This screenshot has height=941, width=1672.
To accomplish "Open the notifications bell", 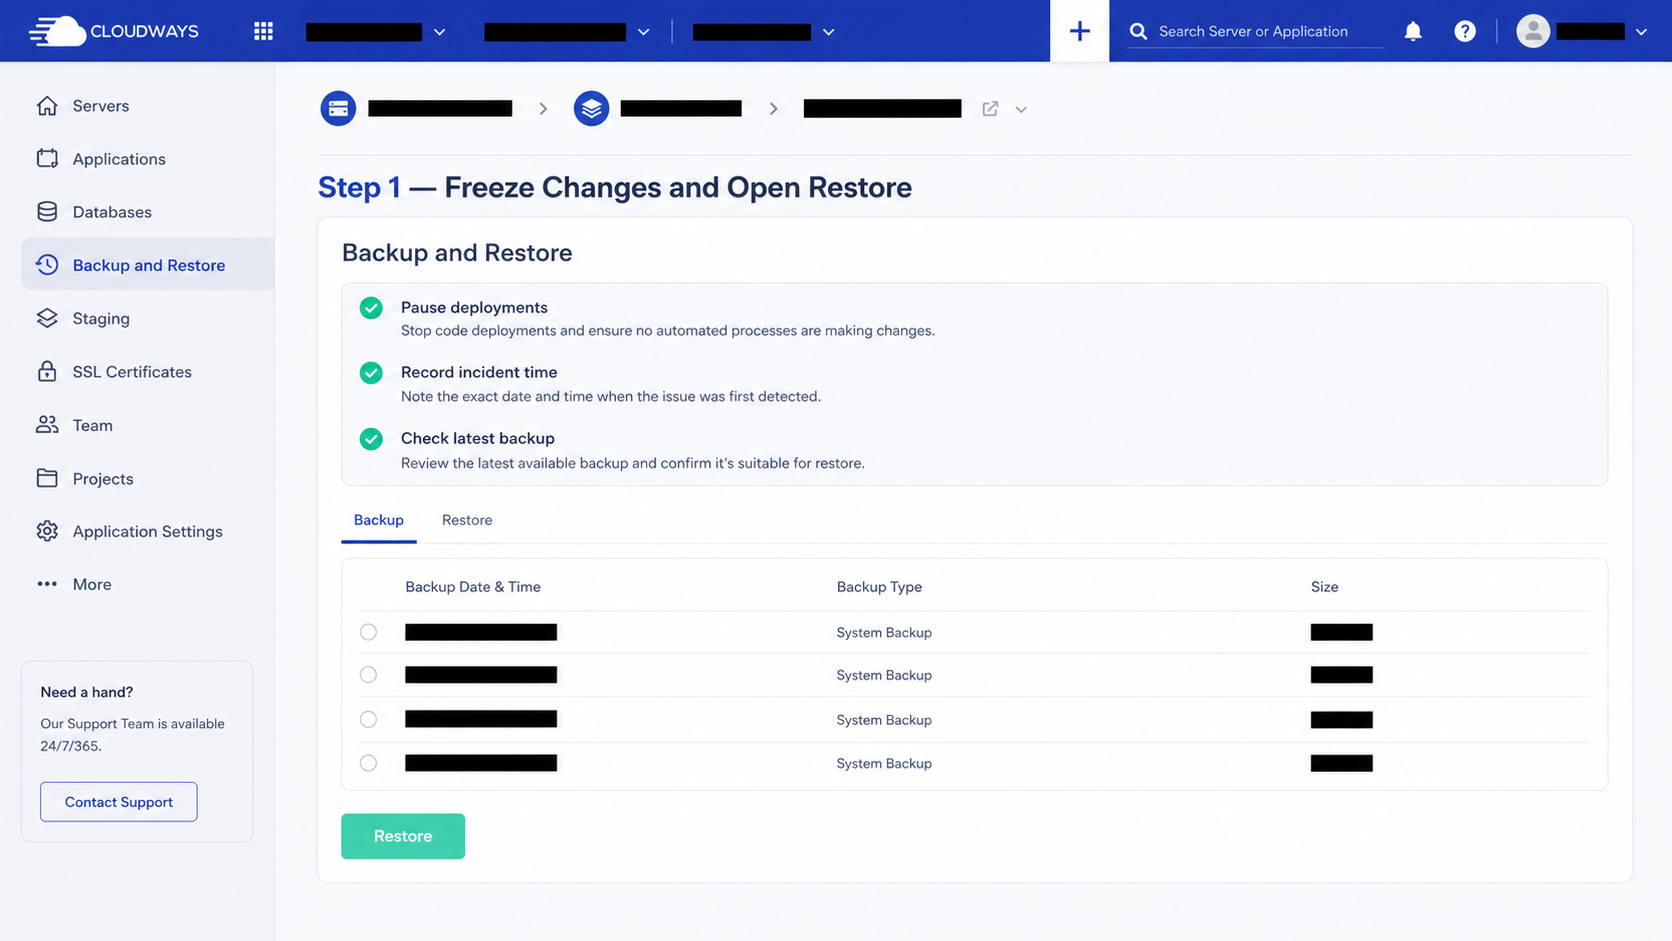I will point(1413,31).
